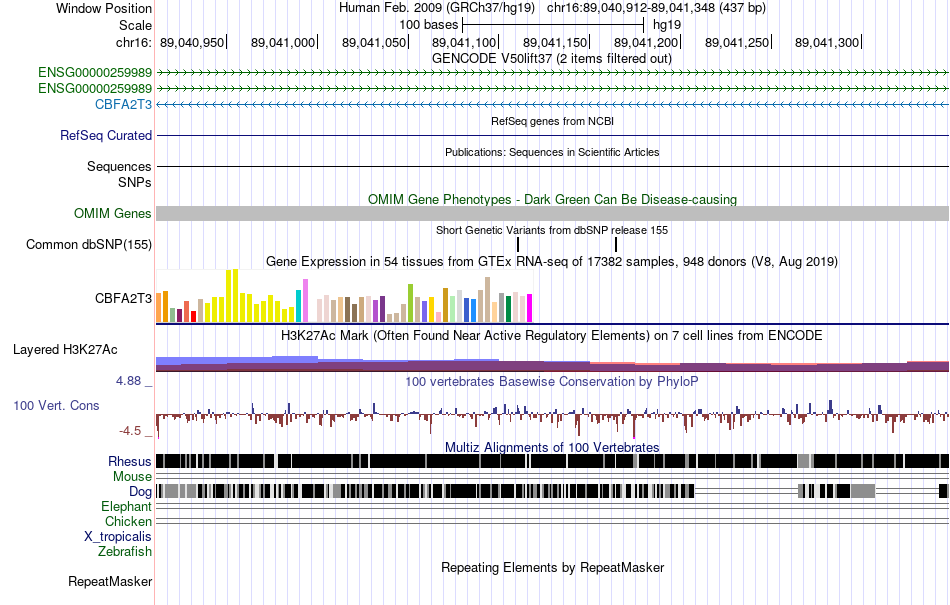Select the Elephant alignment label
The height and width of the screenshot is (605, 950).
pyautogui.click(x=126, y=506)
